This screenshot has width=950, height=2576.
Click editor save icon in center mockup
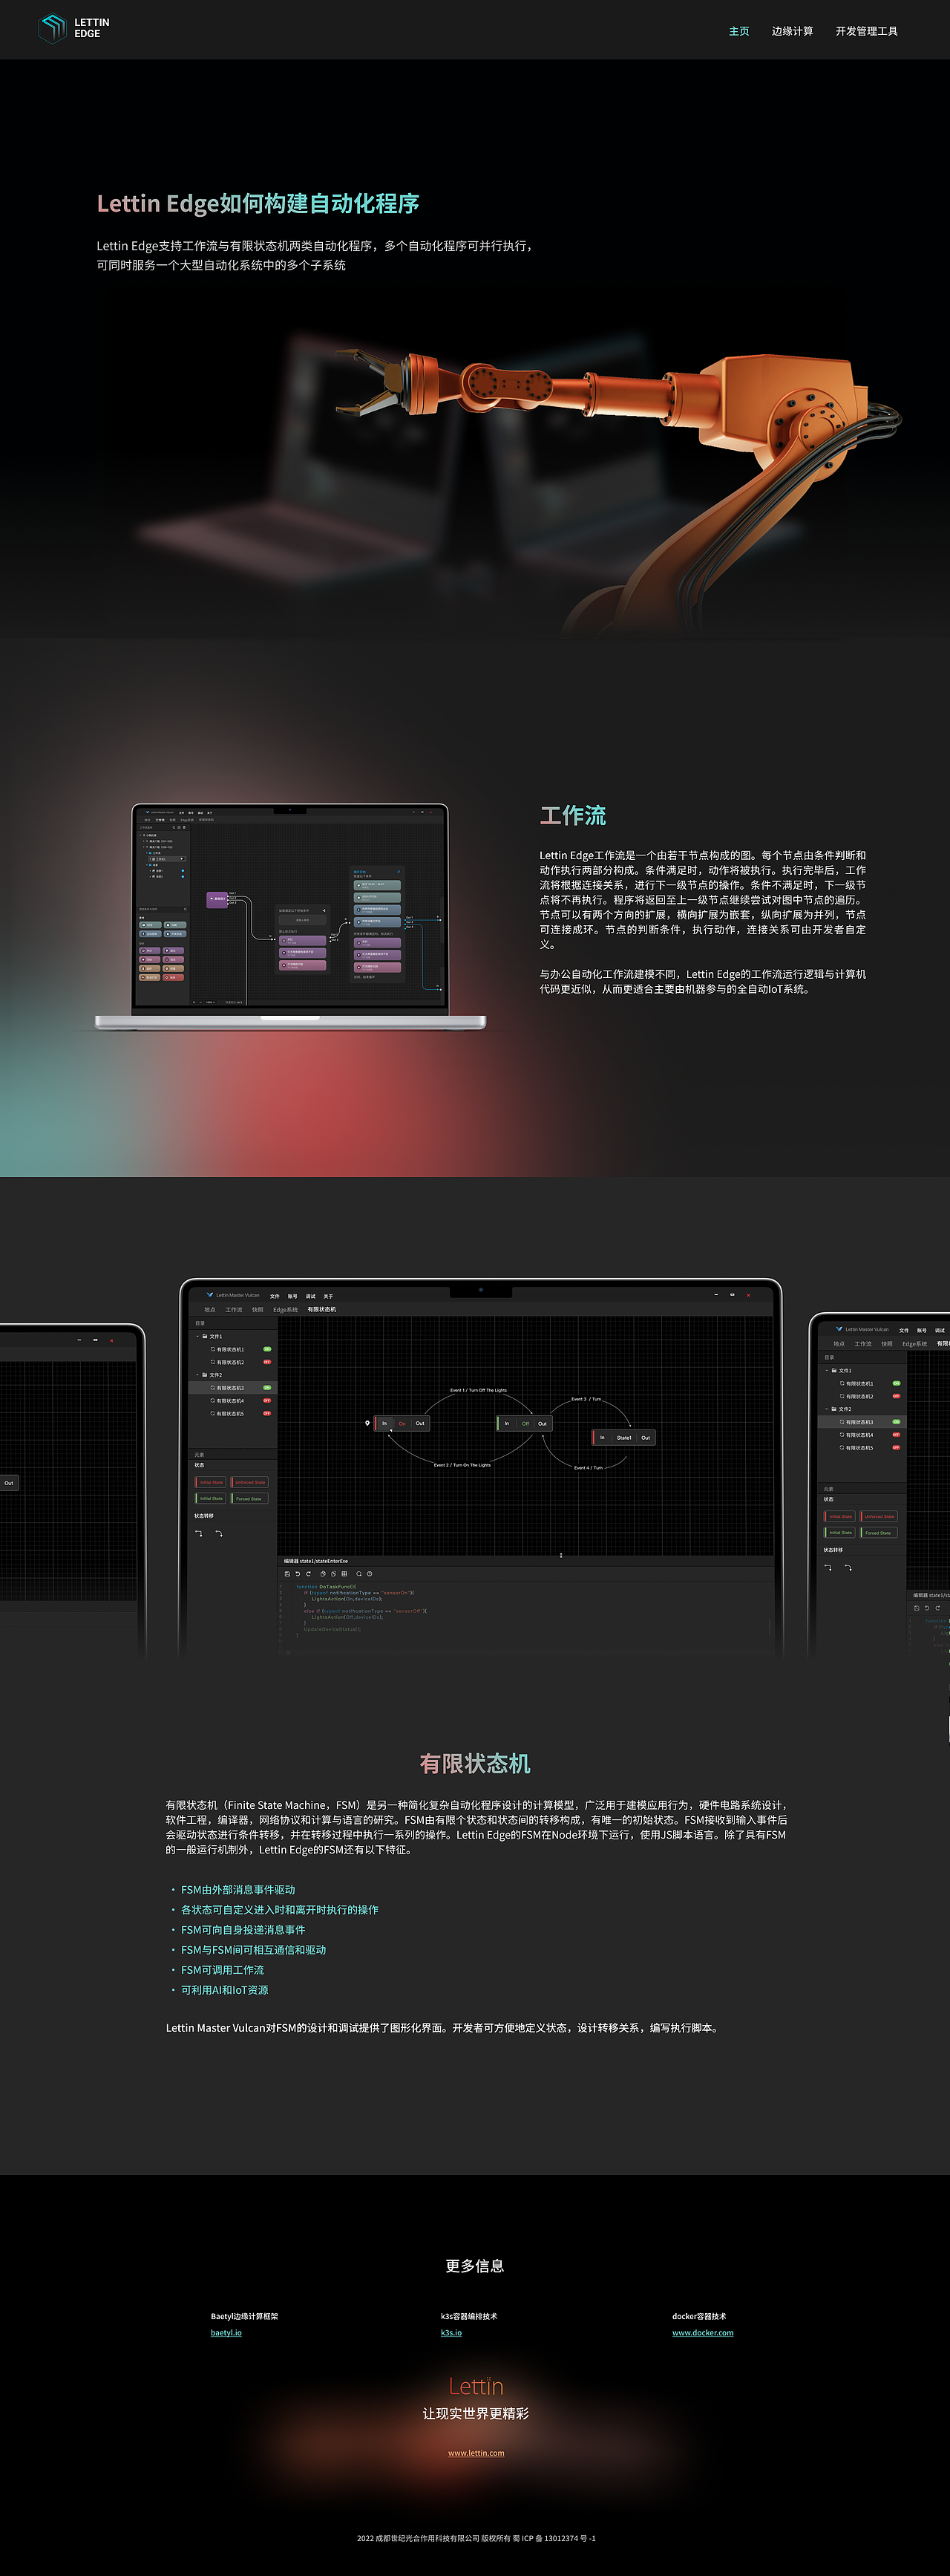click(287, 1574)
